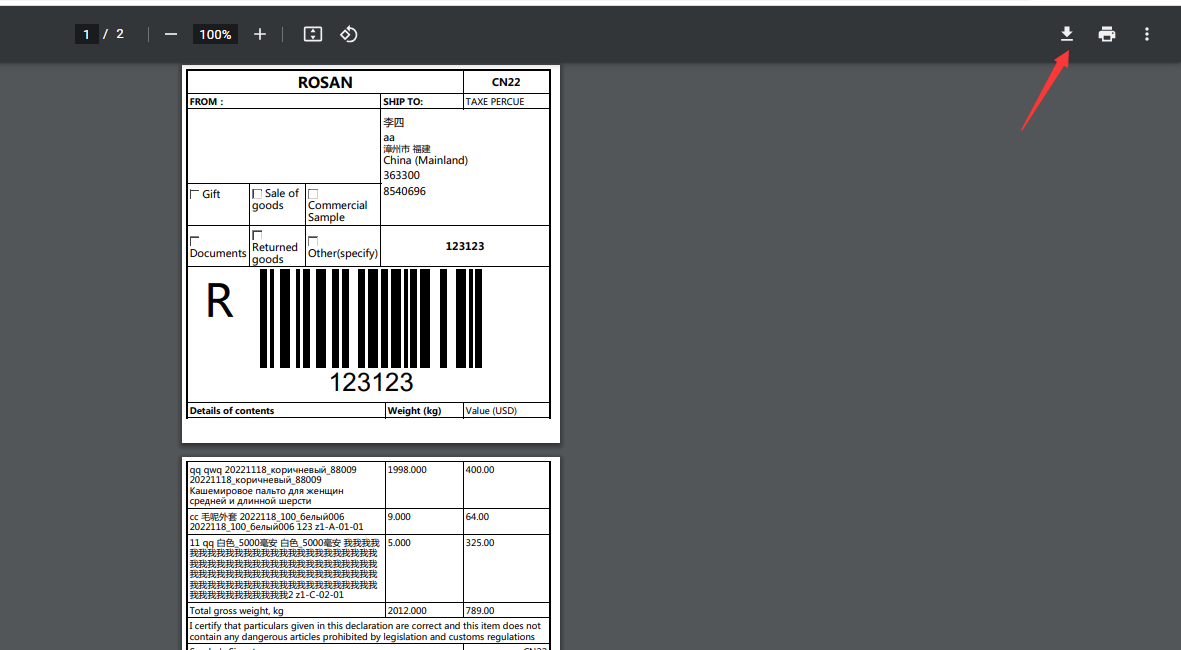Click the CN22 cell beside ROSAN
The width and height of the screenshot is (1181, 650).
point(506,82)
